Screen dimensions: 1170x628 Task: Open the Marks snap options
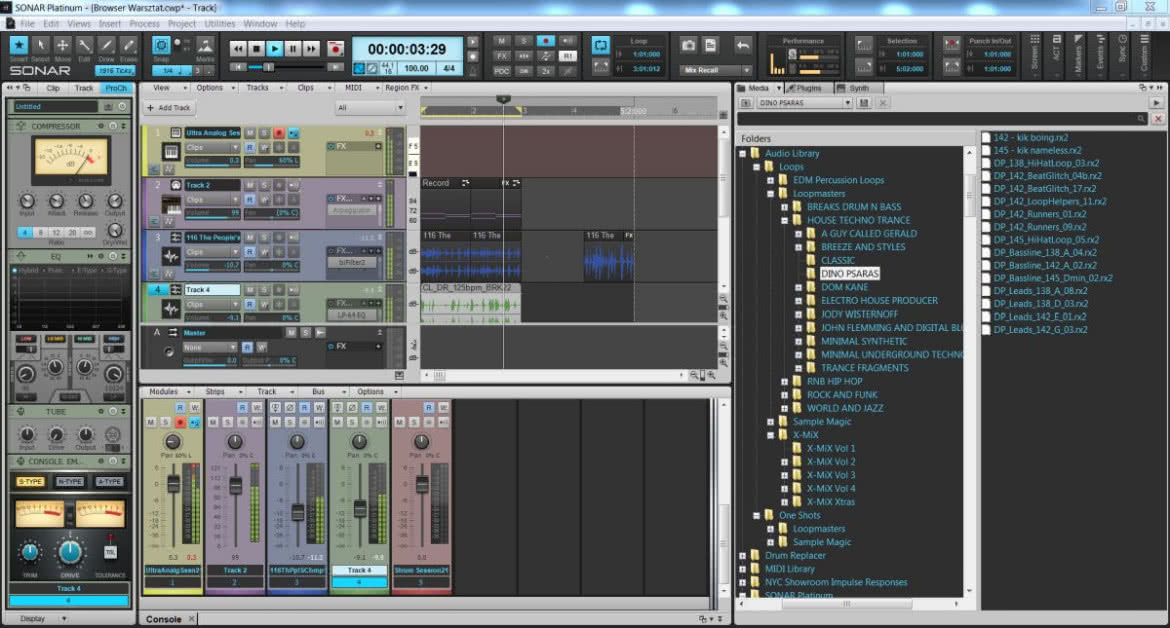[x=205, y=47]
